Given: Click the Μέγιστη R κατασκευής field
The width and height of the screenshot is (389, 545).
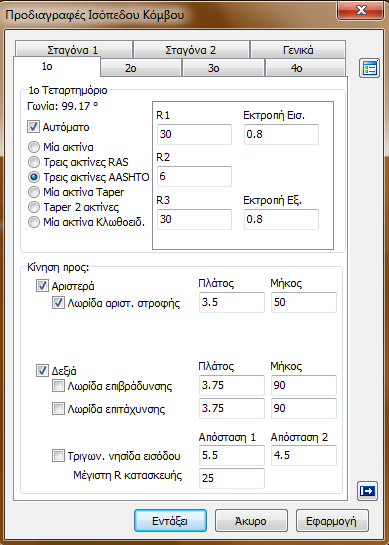Looking at the screenshot, I should (x=232, y=478).
